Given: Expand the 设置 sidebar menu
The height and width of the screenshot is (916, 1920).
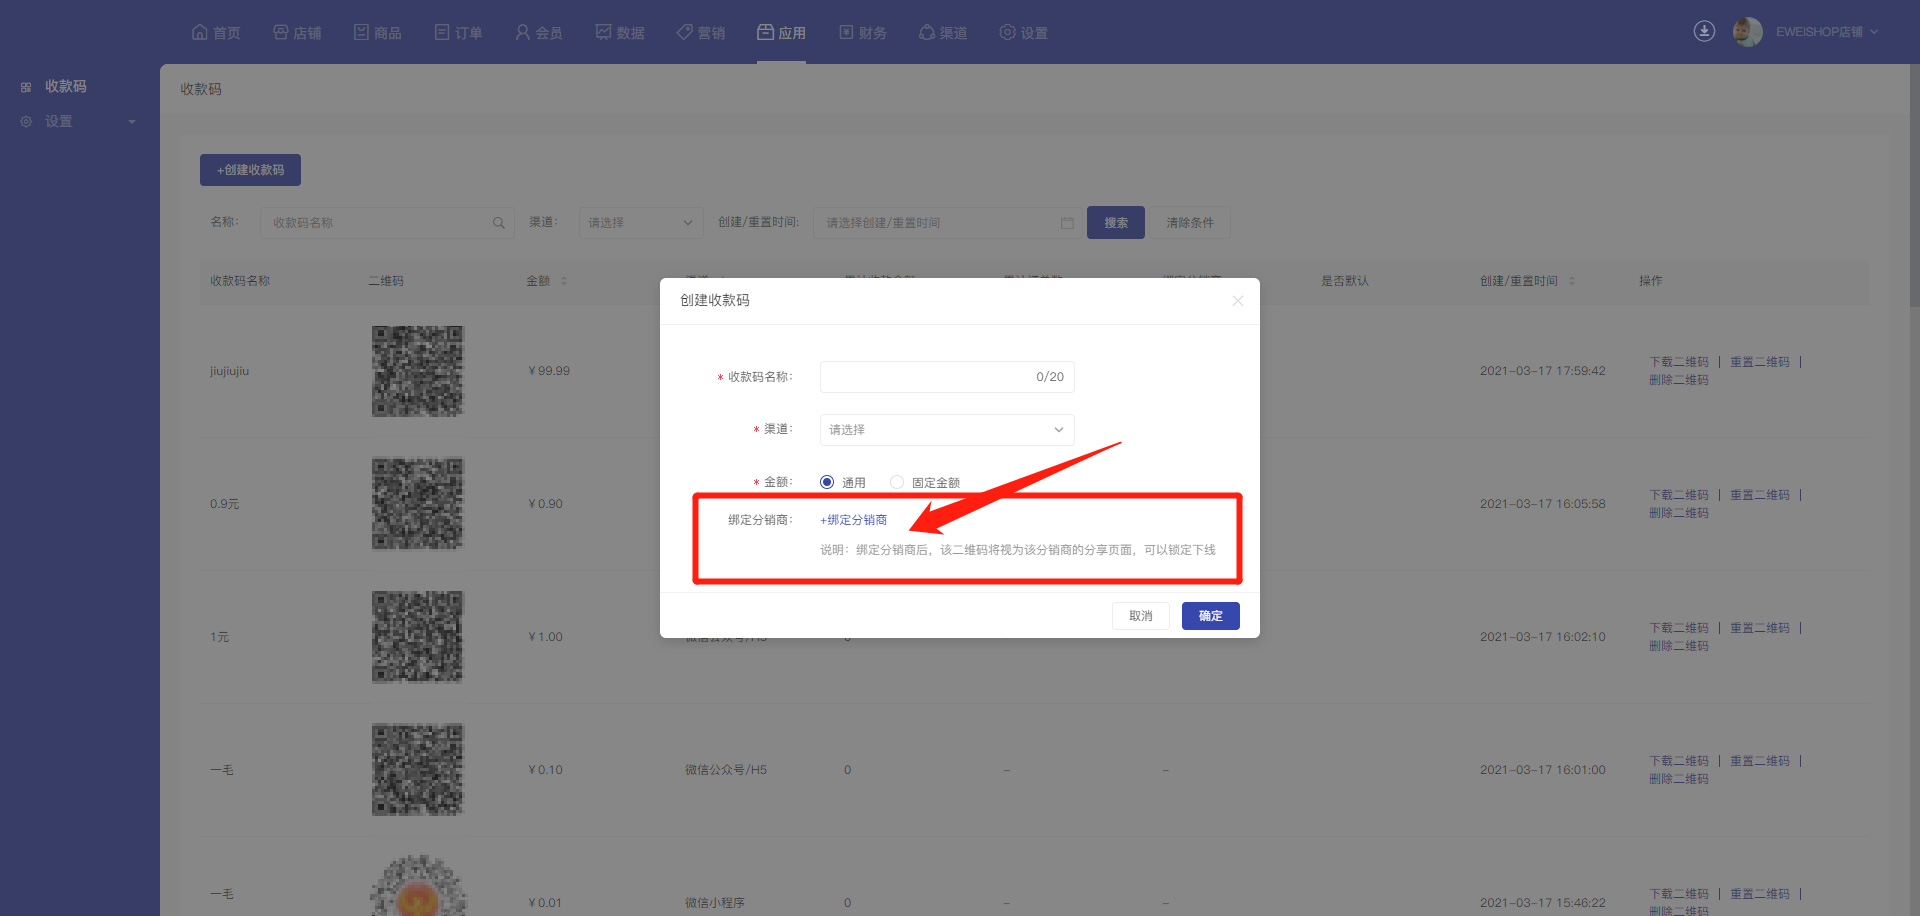Looking at the screenshot, I should tap(78, 122).
